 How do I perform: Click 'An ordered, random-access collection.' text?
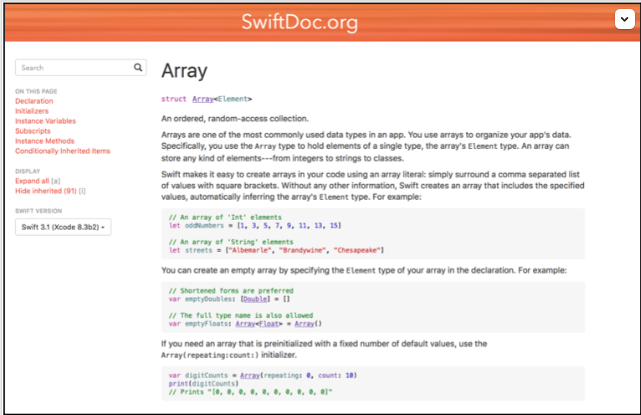235,119
